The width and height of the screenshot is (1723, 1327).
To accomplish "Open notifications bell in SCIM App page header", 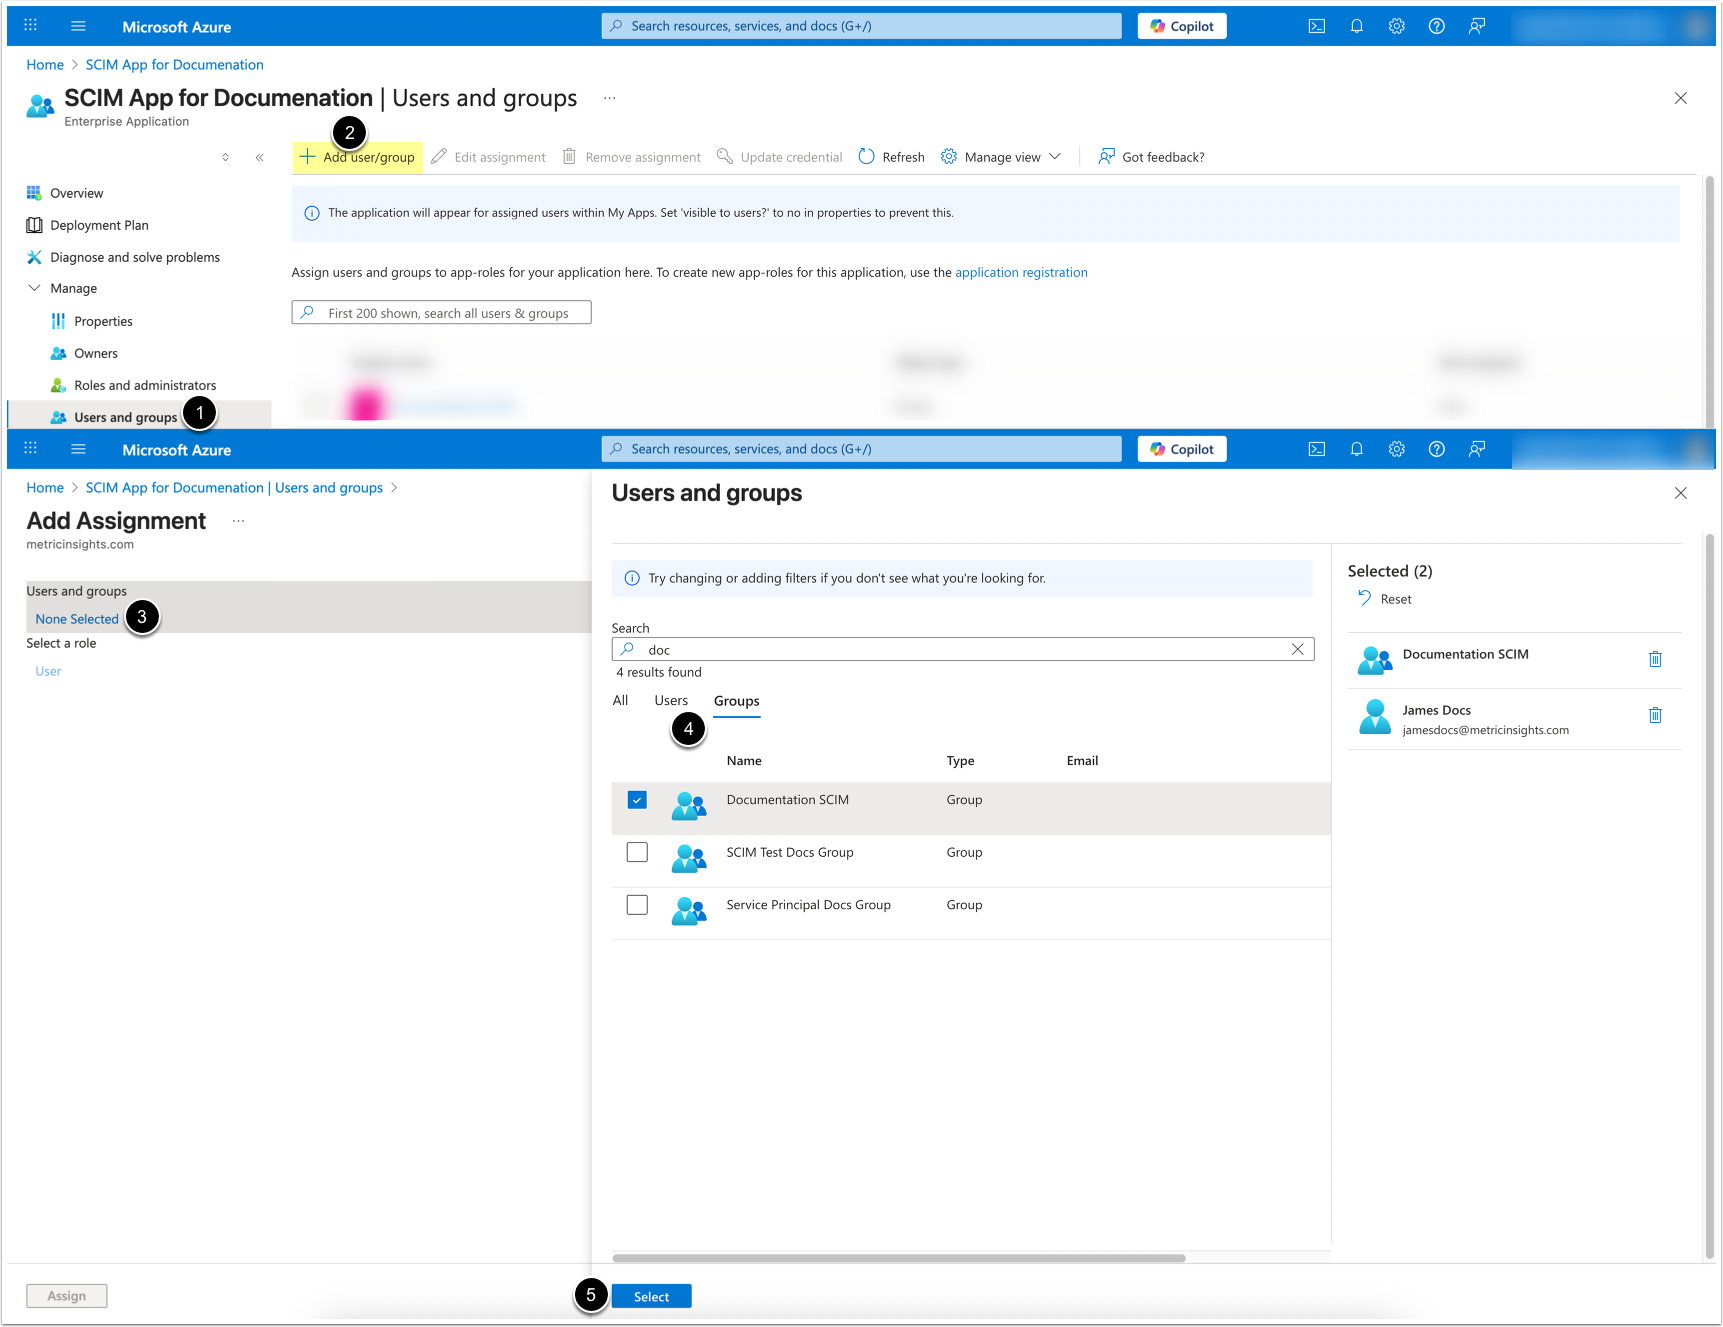I will point(1357,26).
